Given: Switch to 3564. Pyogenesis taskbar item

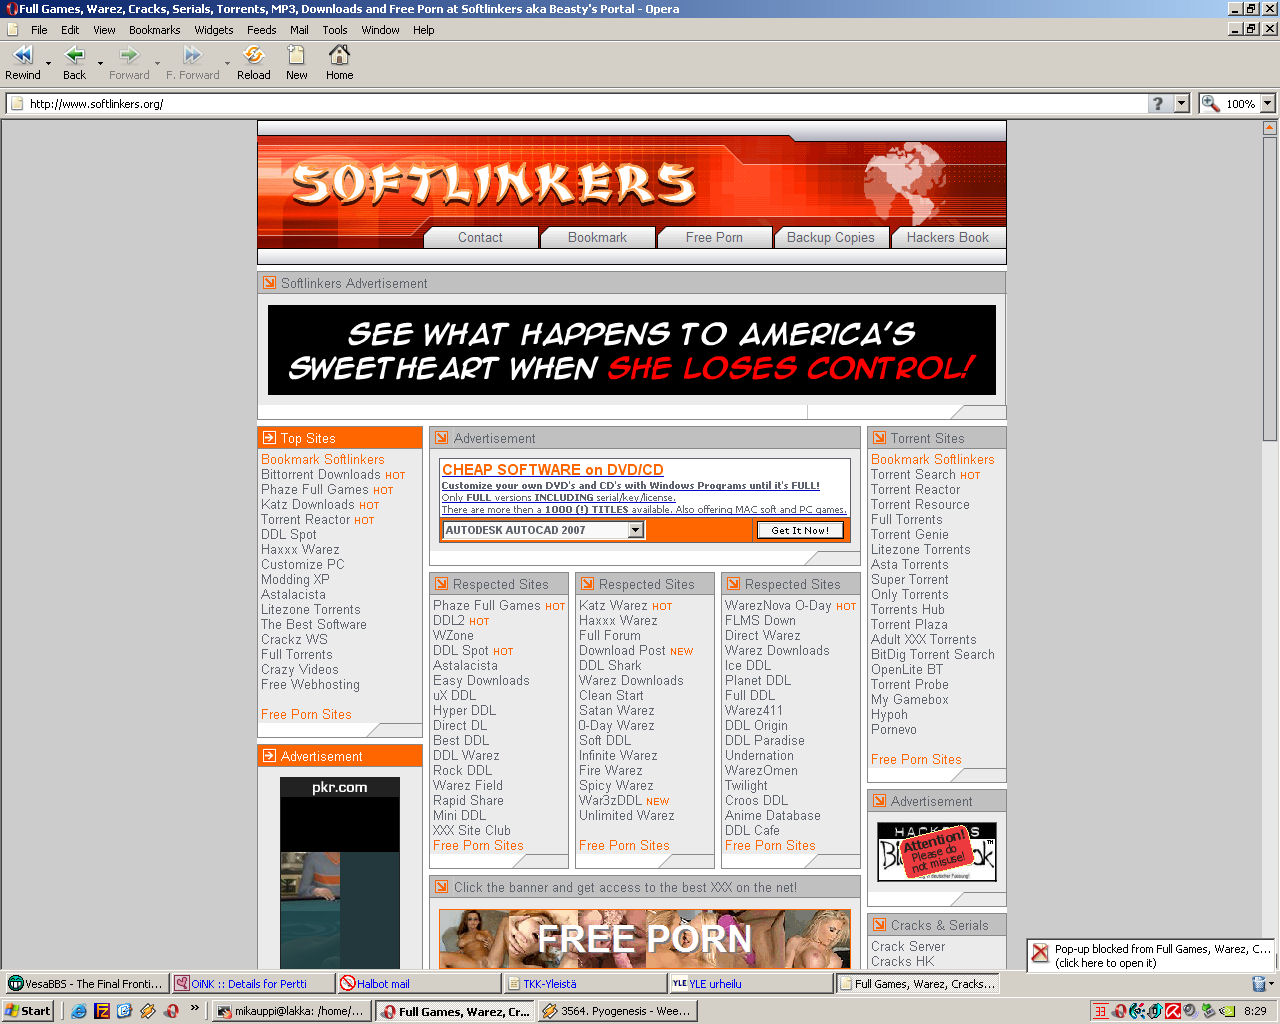Looking at the screenshot, I should tap(618, 1011).
